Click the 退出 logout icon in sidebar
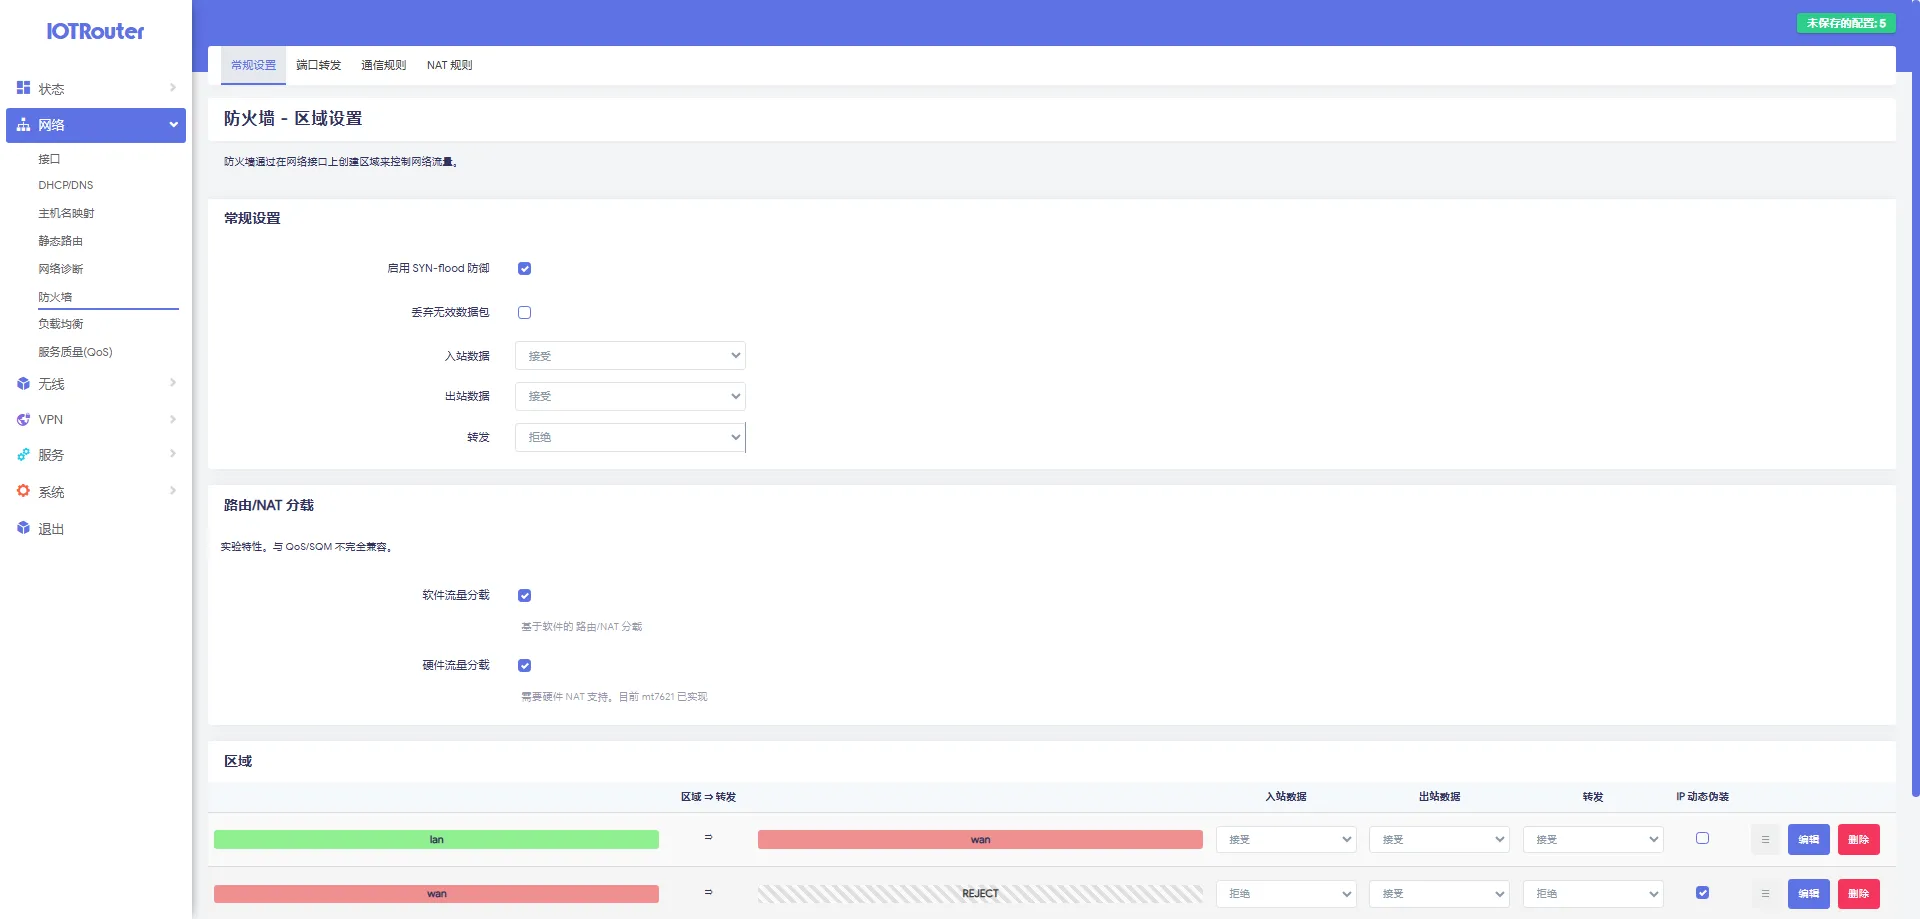Viewport: 1920px width, 919px height. (23, 528)
